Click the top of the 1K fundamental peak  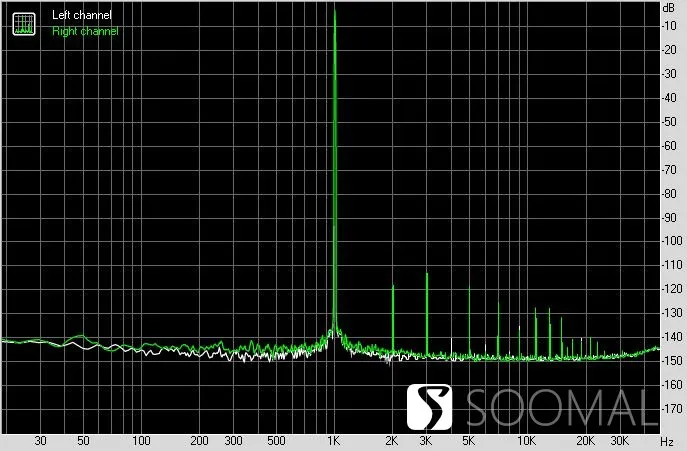pos(335,11)
